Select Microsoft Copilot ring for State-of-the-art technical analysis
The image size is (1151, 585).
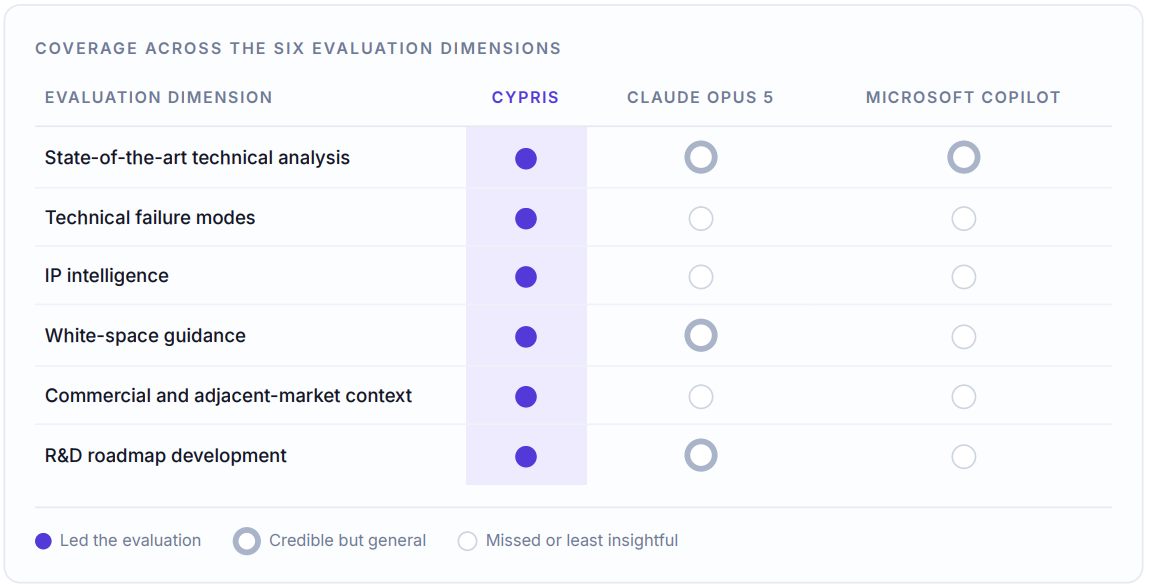[964, 157]
